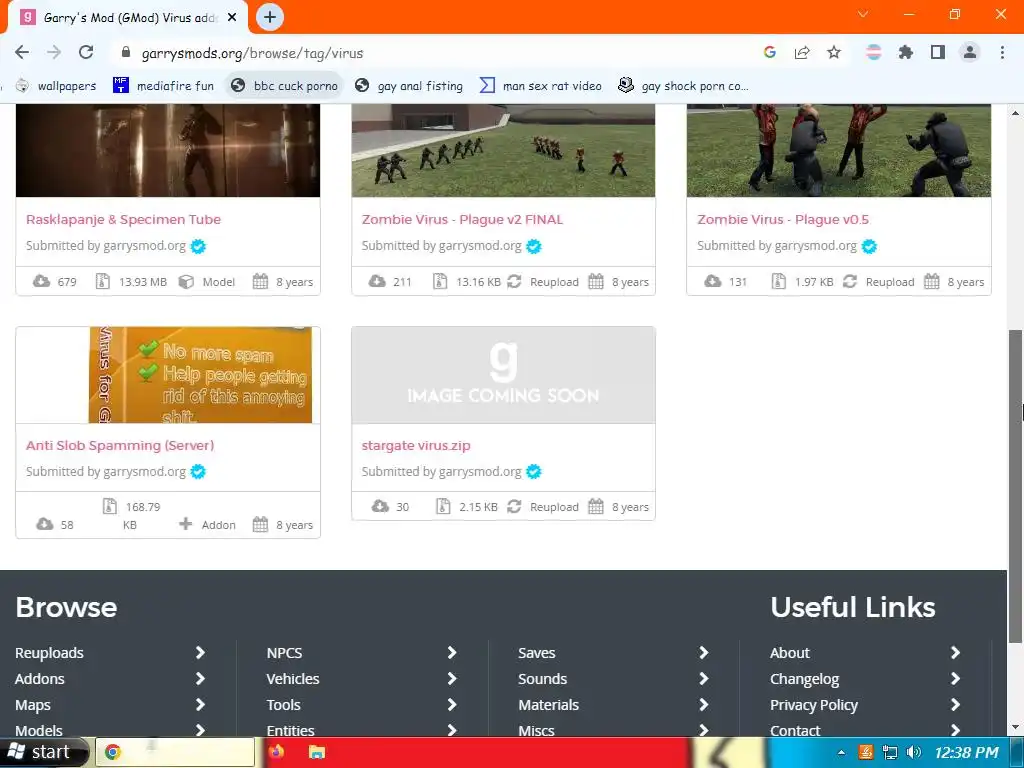Screen dimensions: 1024x768
Task: Expand the About footer chevron
Action: (x=955, y=652)
